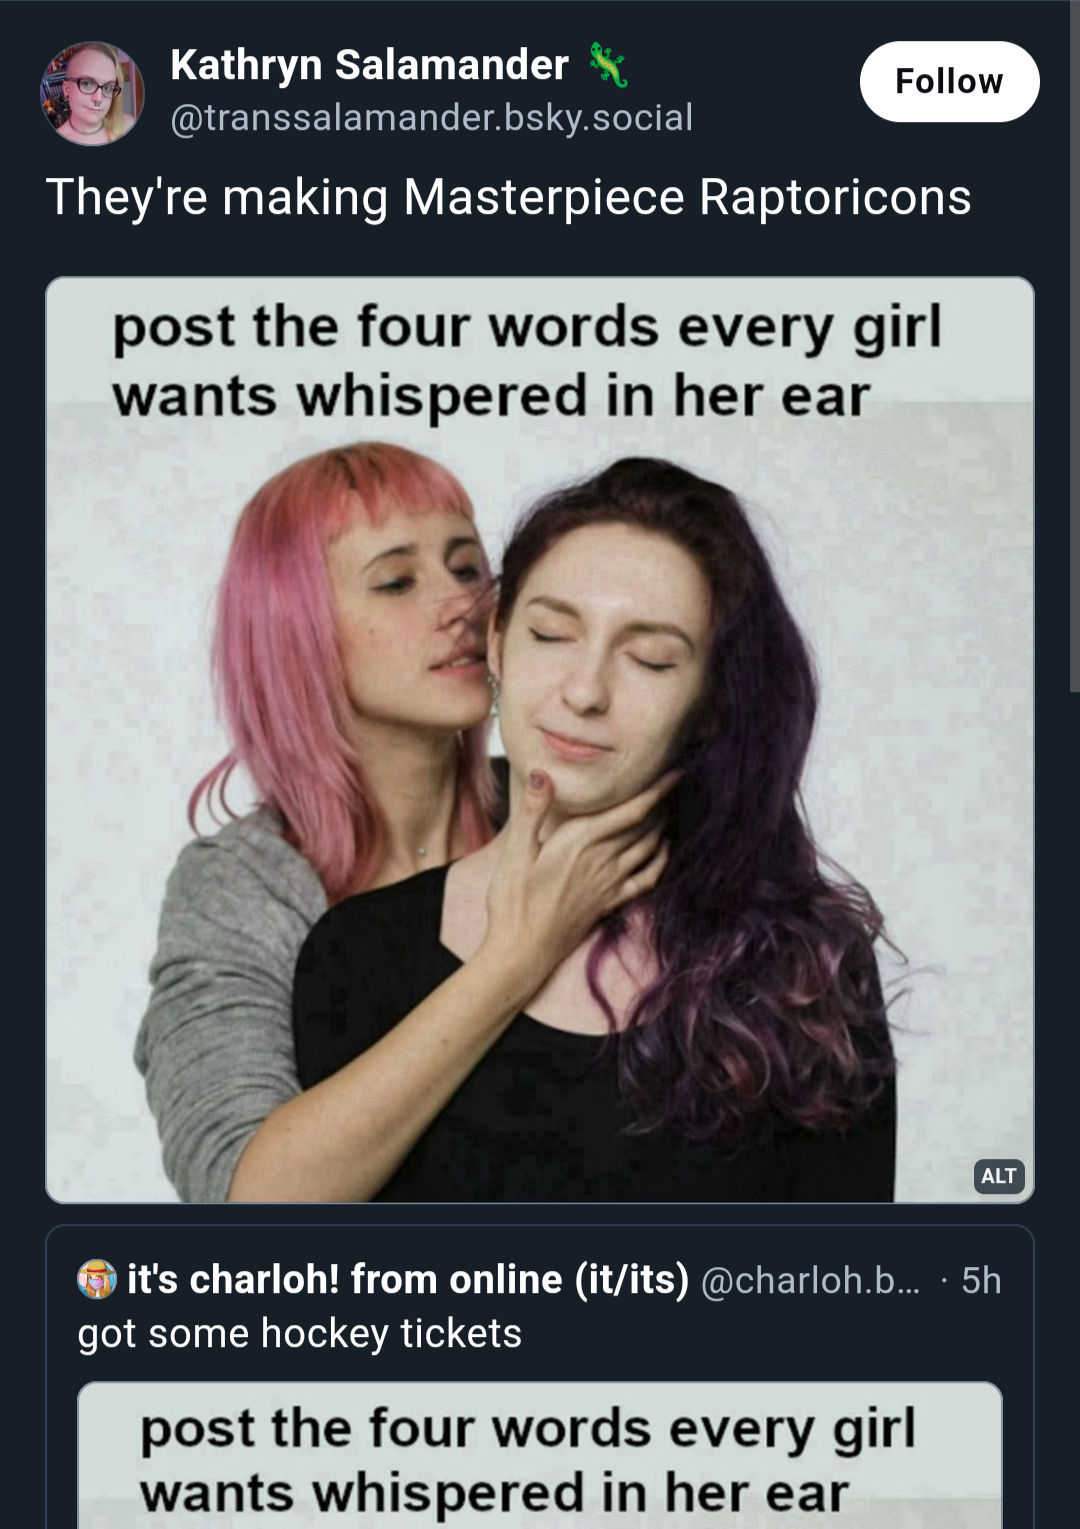The width and height of the screenshot is (1080, 1529).
Task: Open the truncated @charloh.b... handle
Action: 811,1281
